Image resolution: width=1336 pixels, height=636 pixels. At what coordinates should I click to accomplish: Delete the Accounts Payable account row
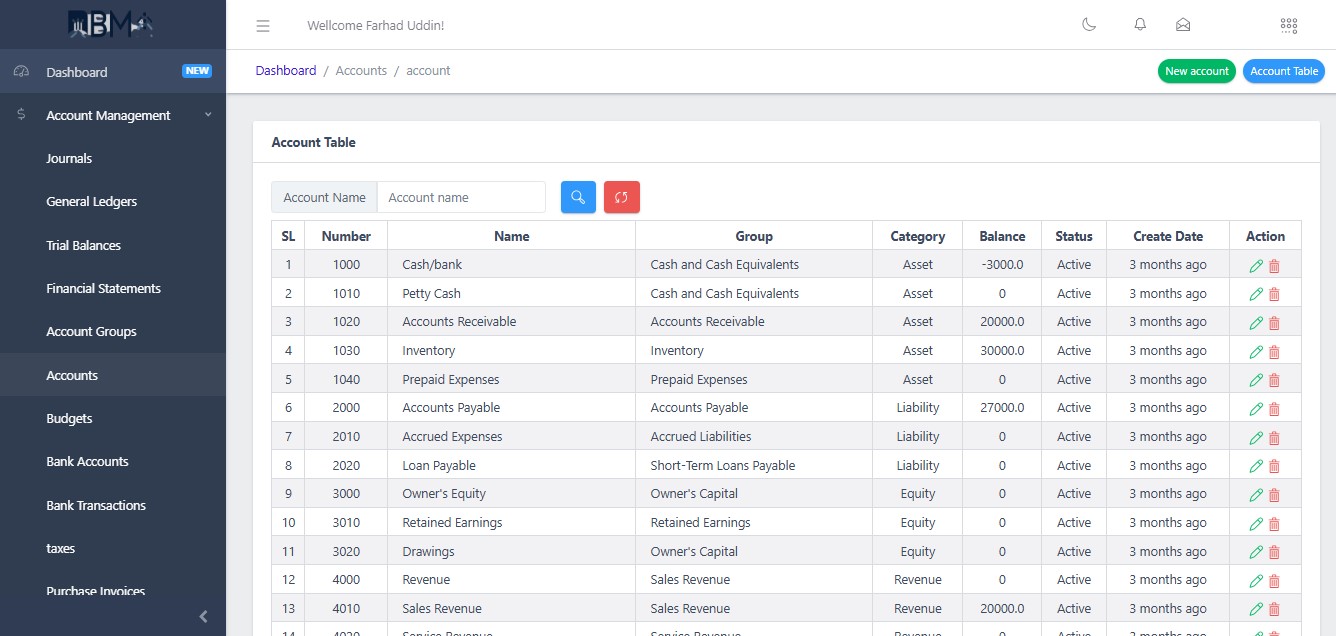click(x=1274, y=409)
